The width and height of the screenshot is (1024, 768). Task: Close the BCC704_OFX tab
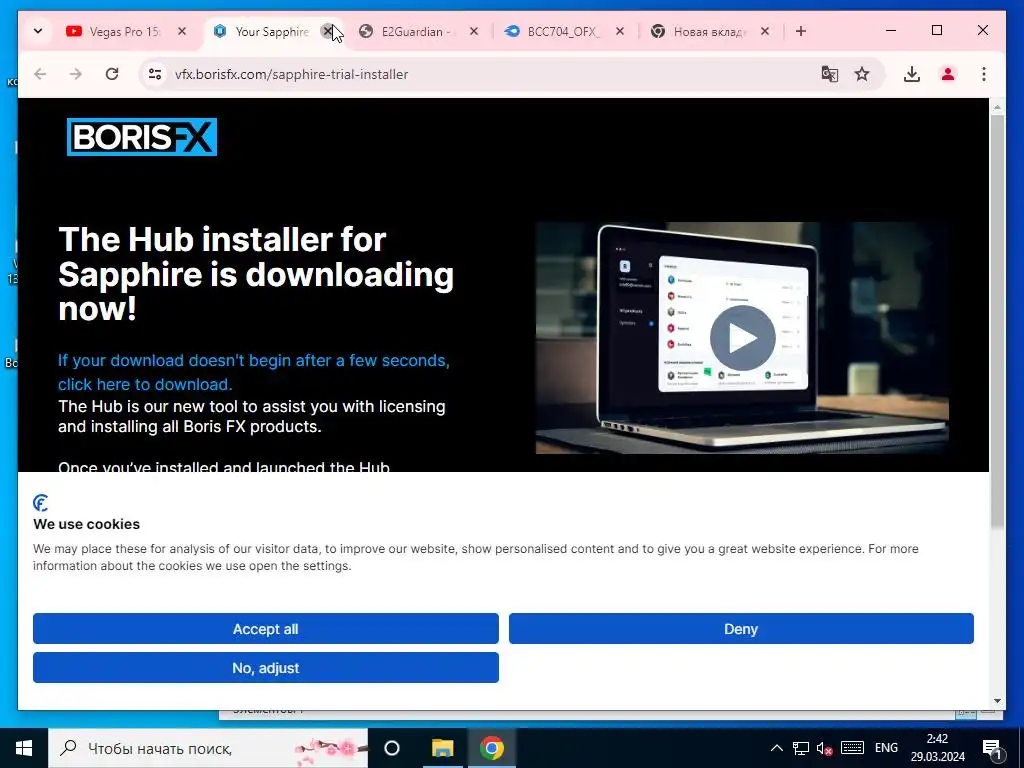pyautogui.click(x=620, y=31)
